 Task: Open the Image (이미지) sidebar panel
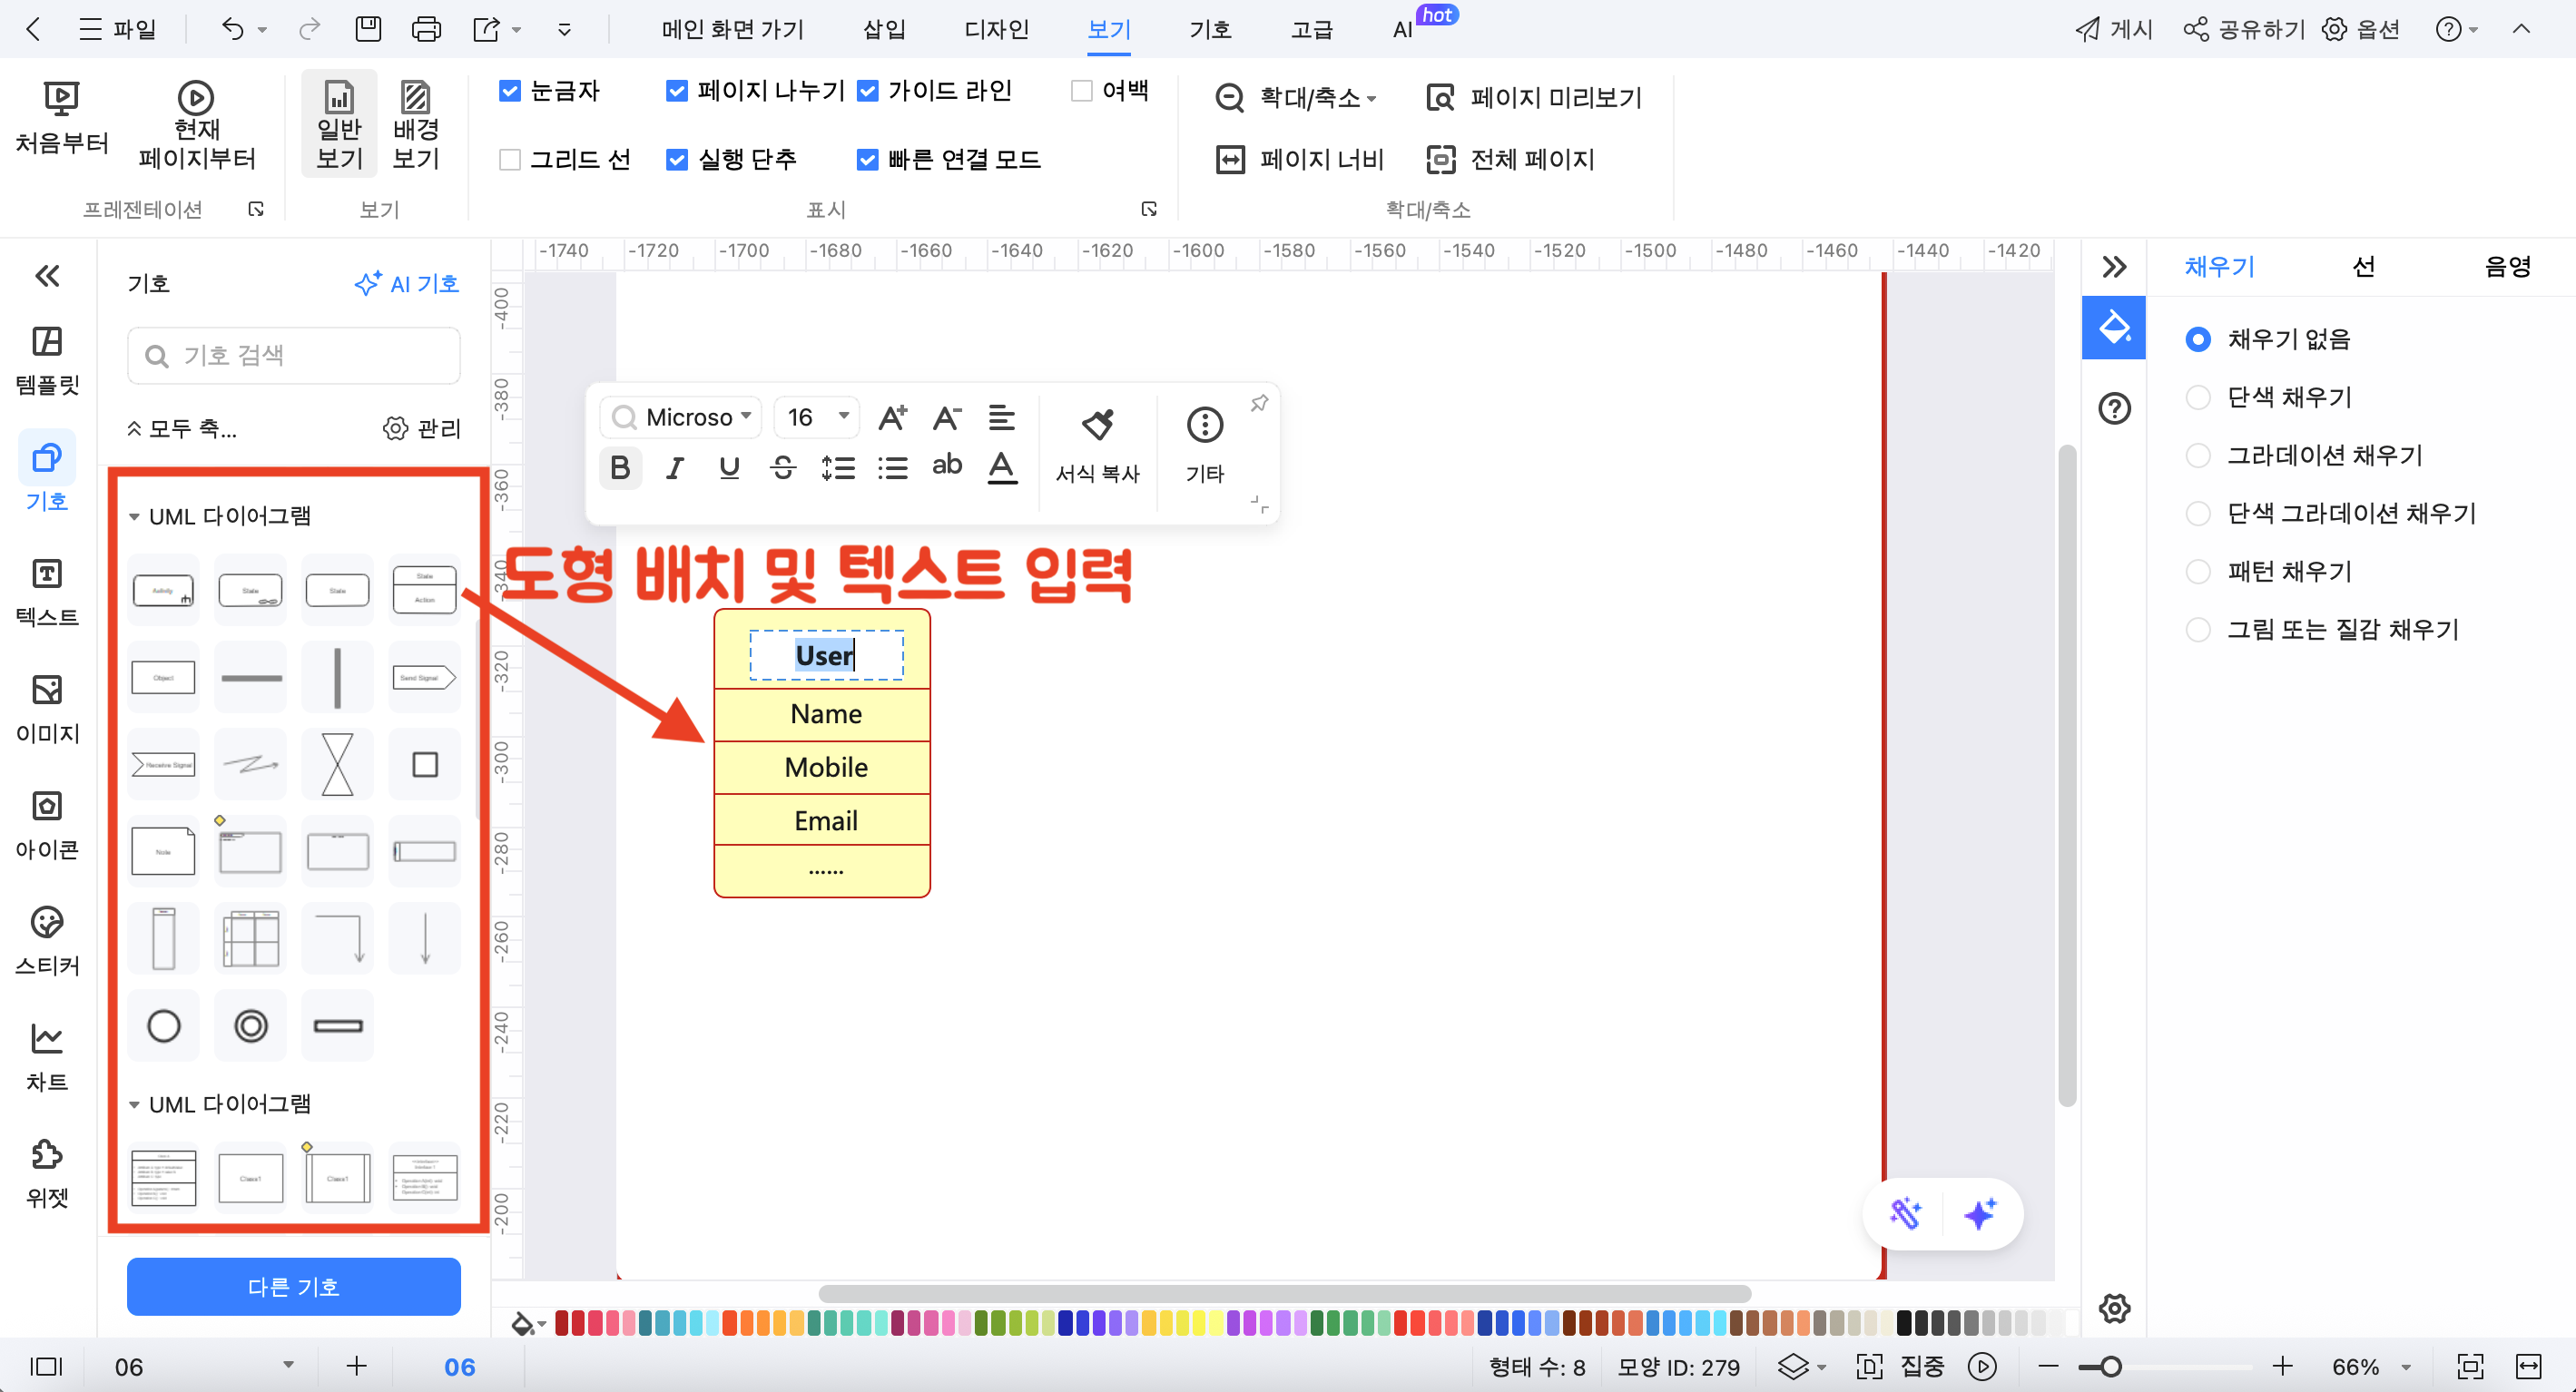(x=47, y=709)
